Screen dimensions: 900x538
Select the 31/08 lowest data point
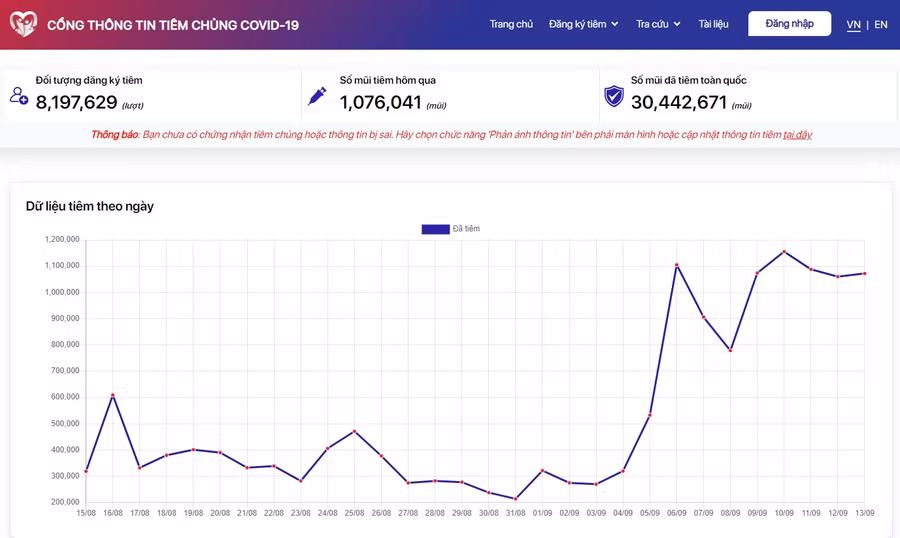[516, 499]
